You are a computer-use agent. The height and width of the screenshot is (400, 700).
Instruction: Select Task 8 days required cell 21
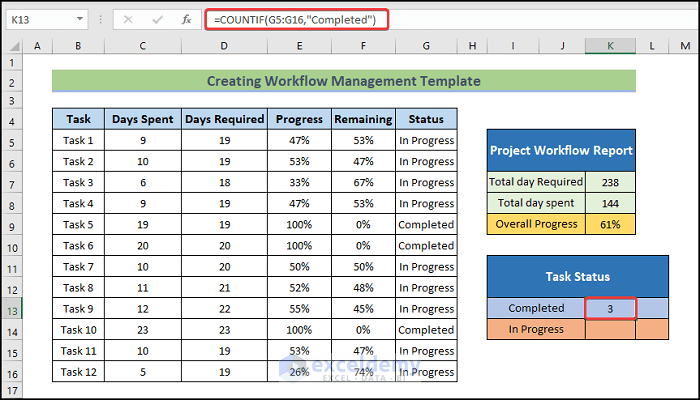225,288
